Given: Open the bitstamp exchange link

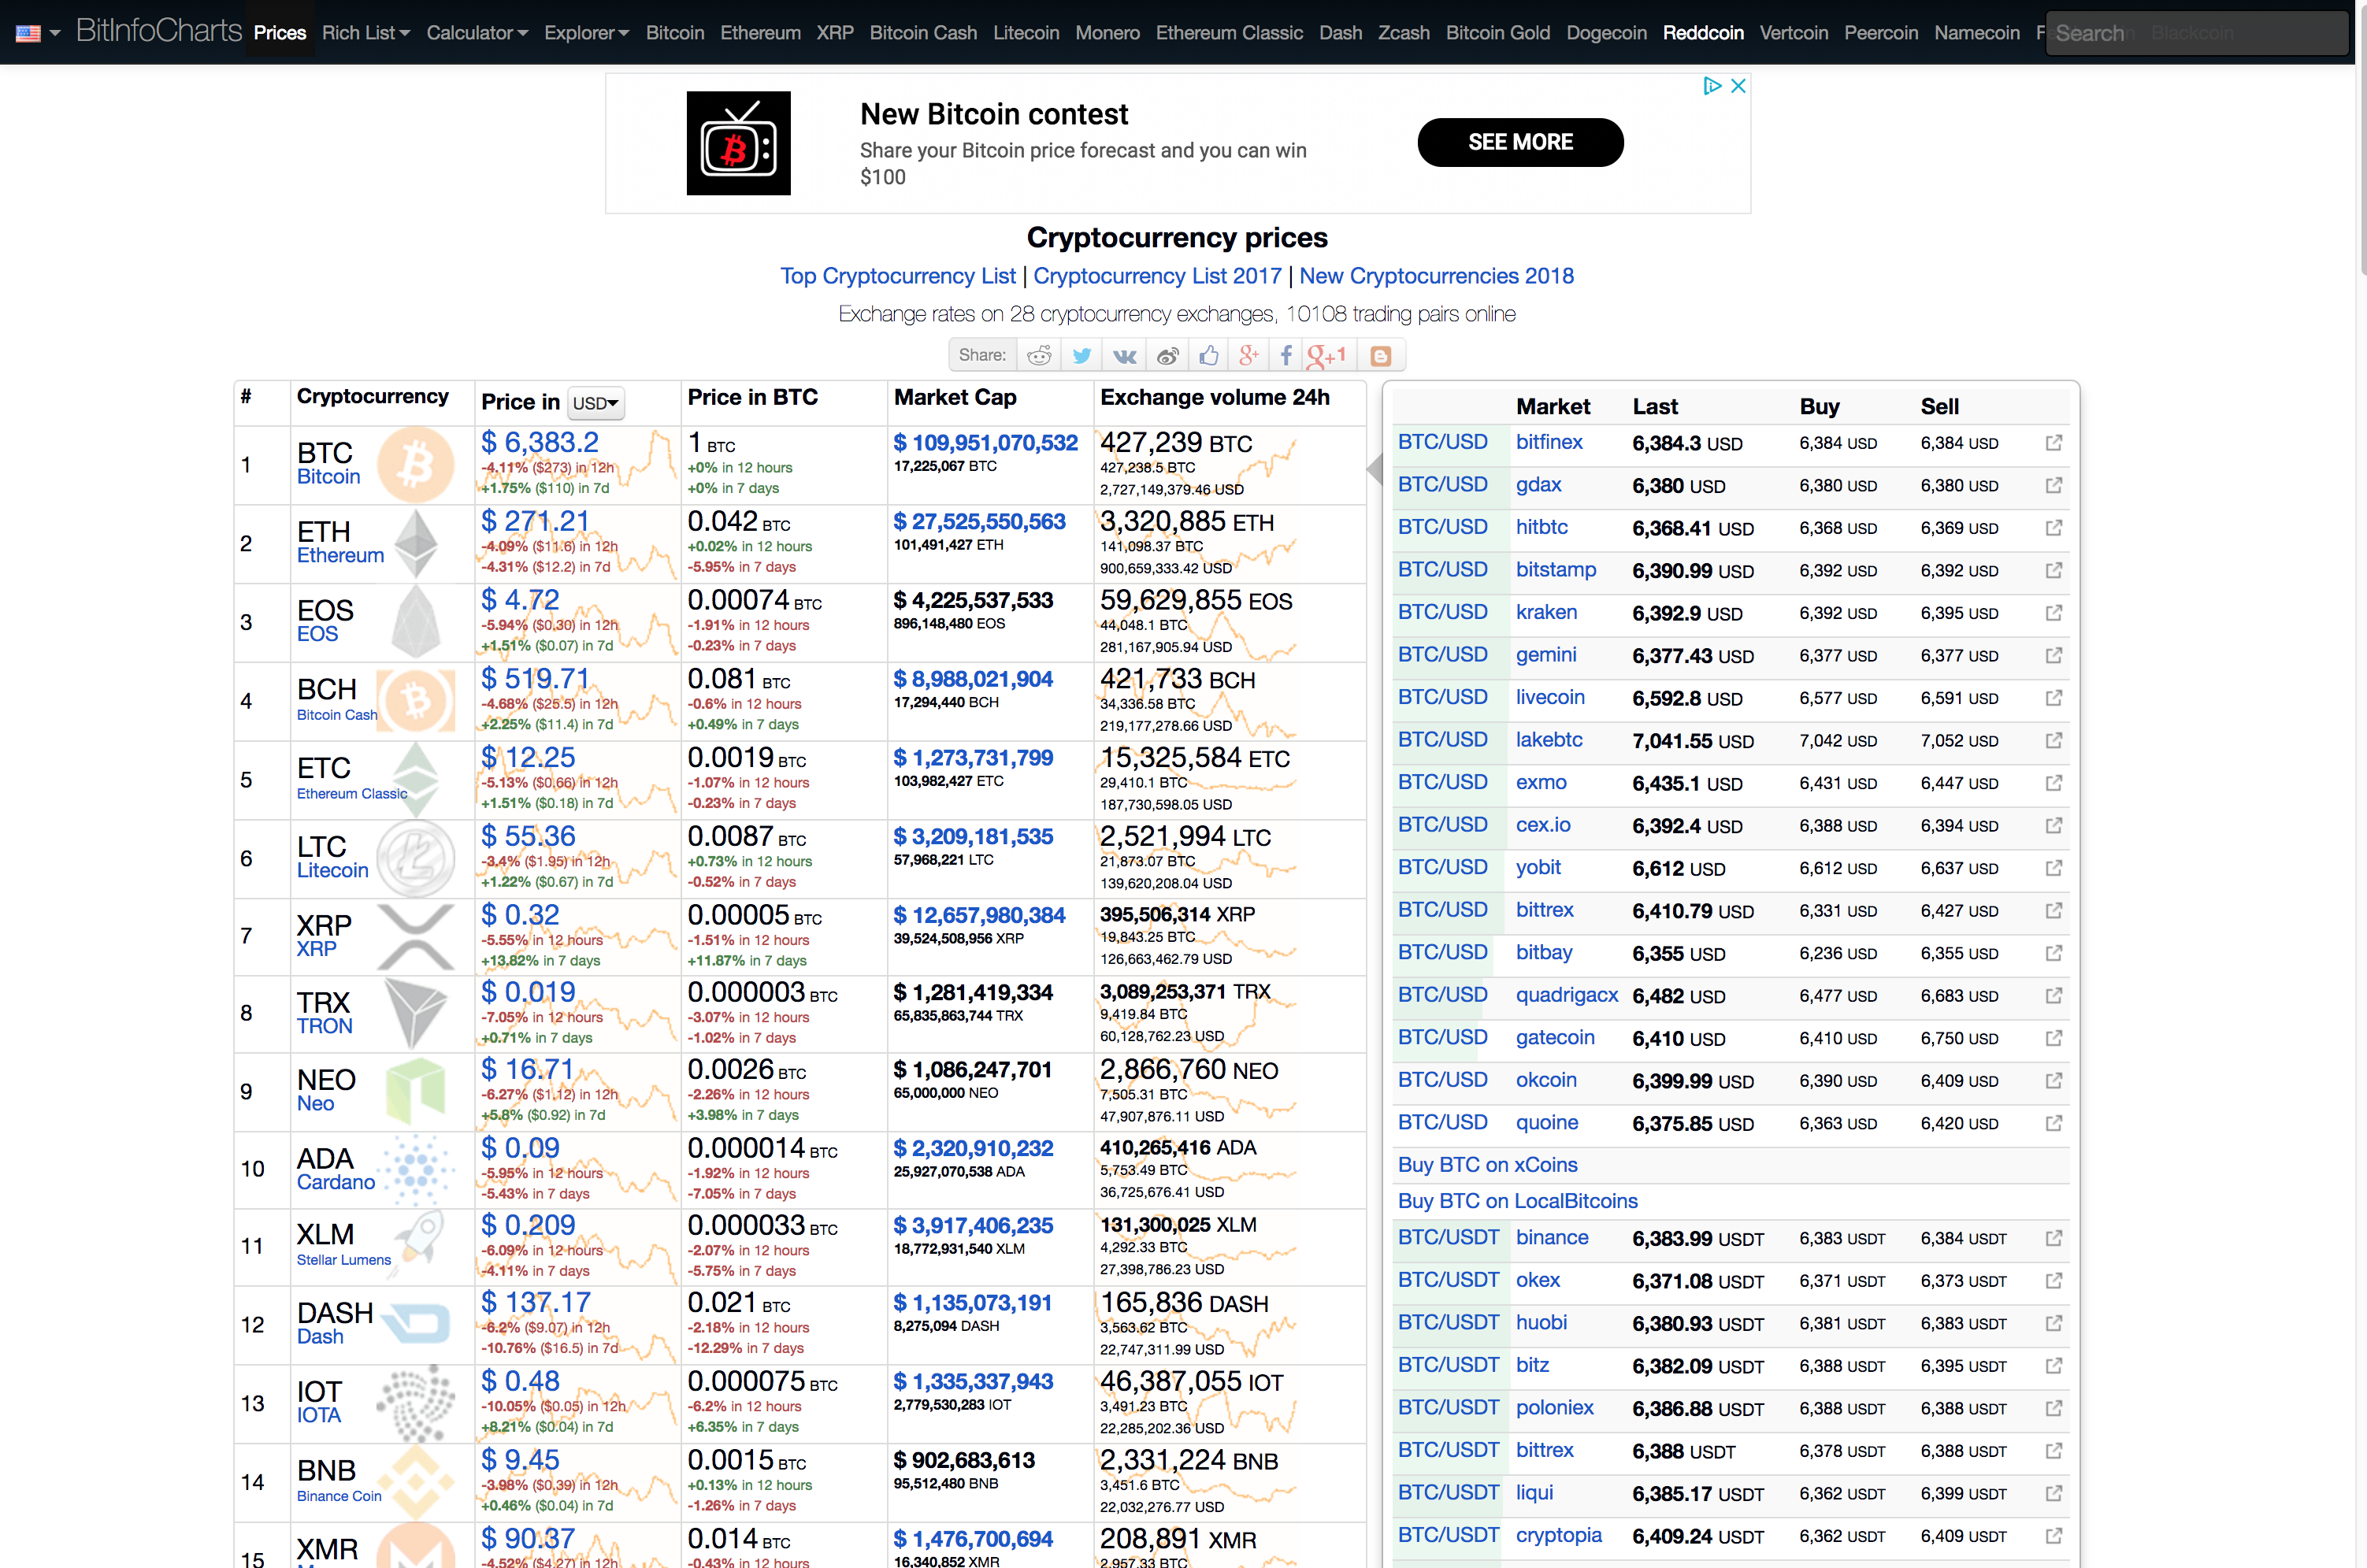Looking at the screenshot, I should click(1555, 570).
